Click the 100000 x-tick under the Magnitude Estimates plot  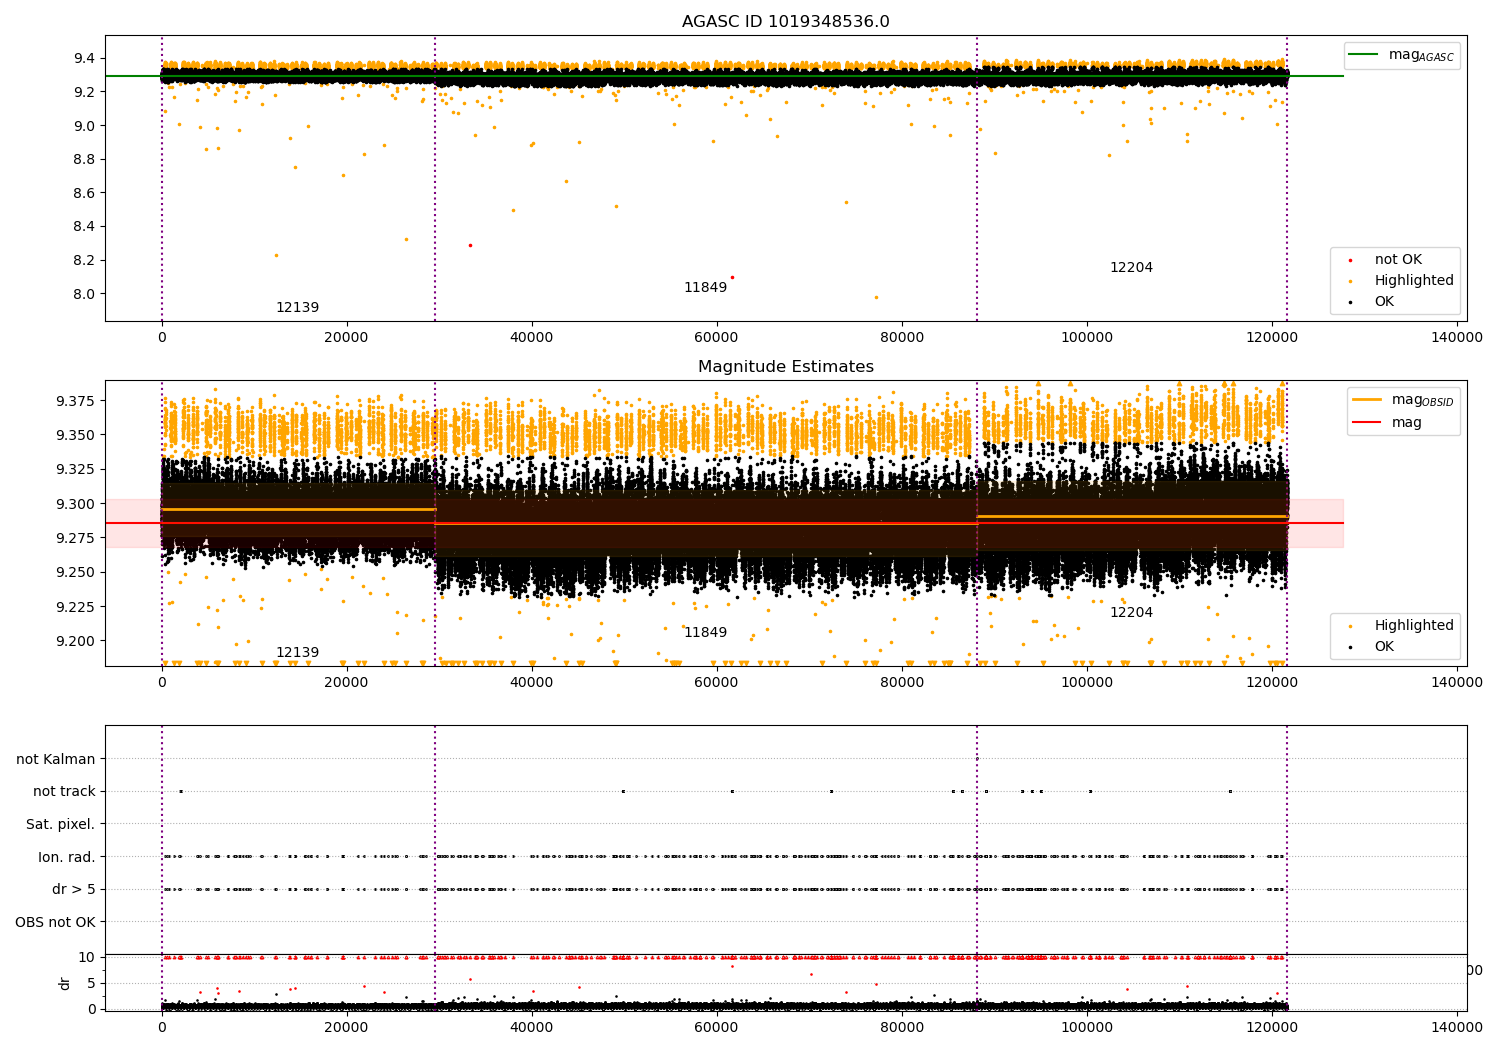click(x=1087, y=684)
